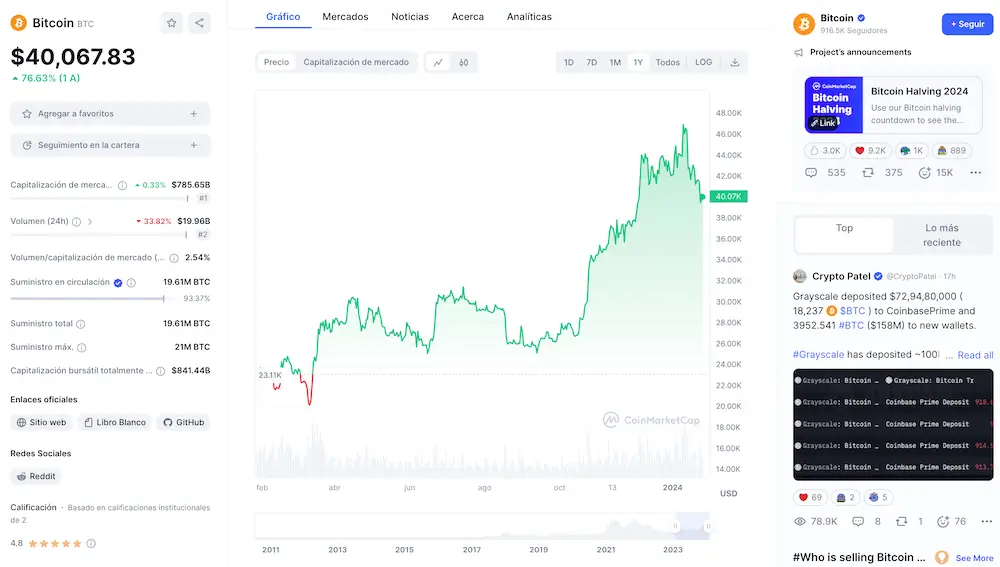Download chart data using the download icon
Viewport: 1000px width, 567px height.
click(735, 62)
